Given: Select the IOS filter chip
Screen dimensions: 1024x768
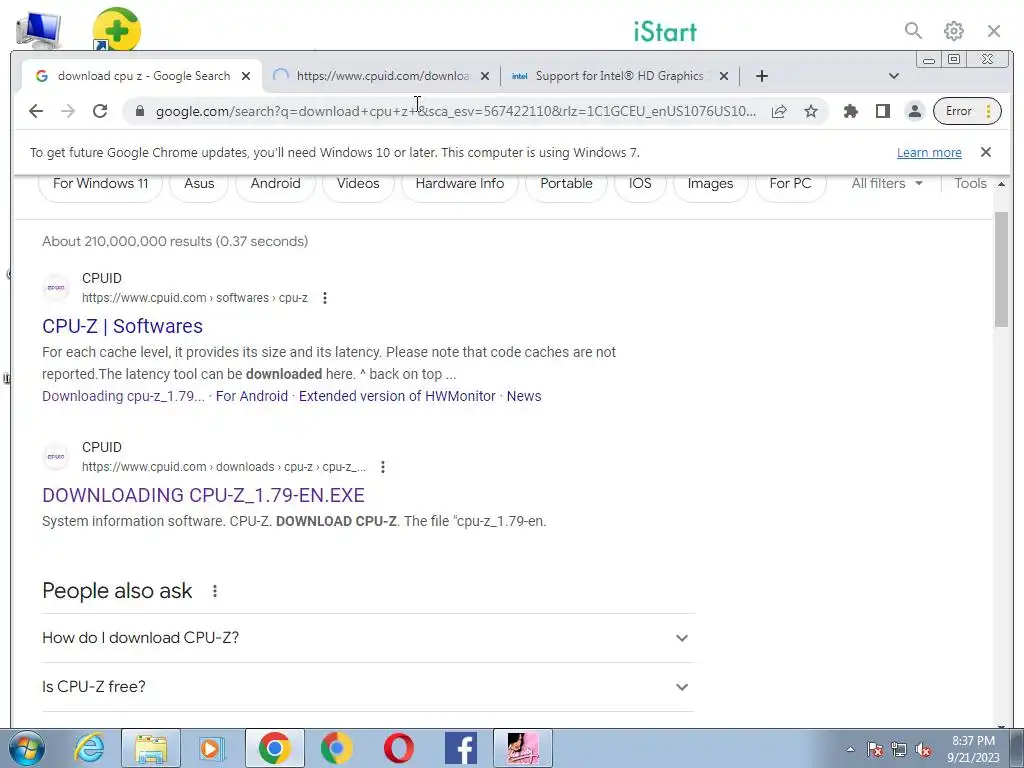Looking at the screenshot, I should pyautogui.click(x=640, y=184).
